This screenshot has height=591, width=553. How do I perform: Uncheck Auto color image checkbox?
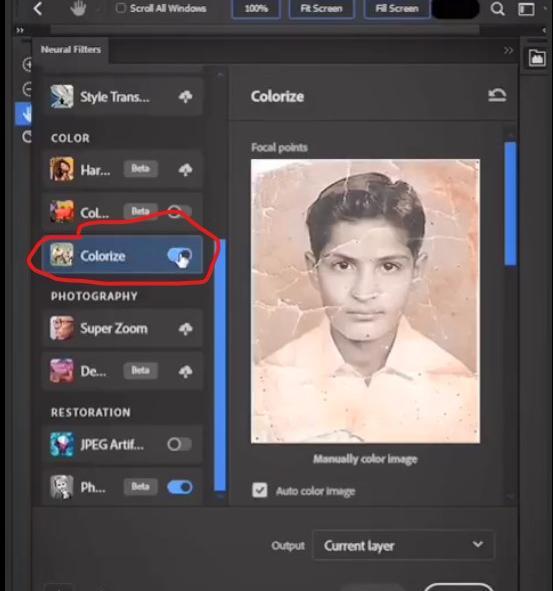[x=259, y=490]
